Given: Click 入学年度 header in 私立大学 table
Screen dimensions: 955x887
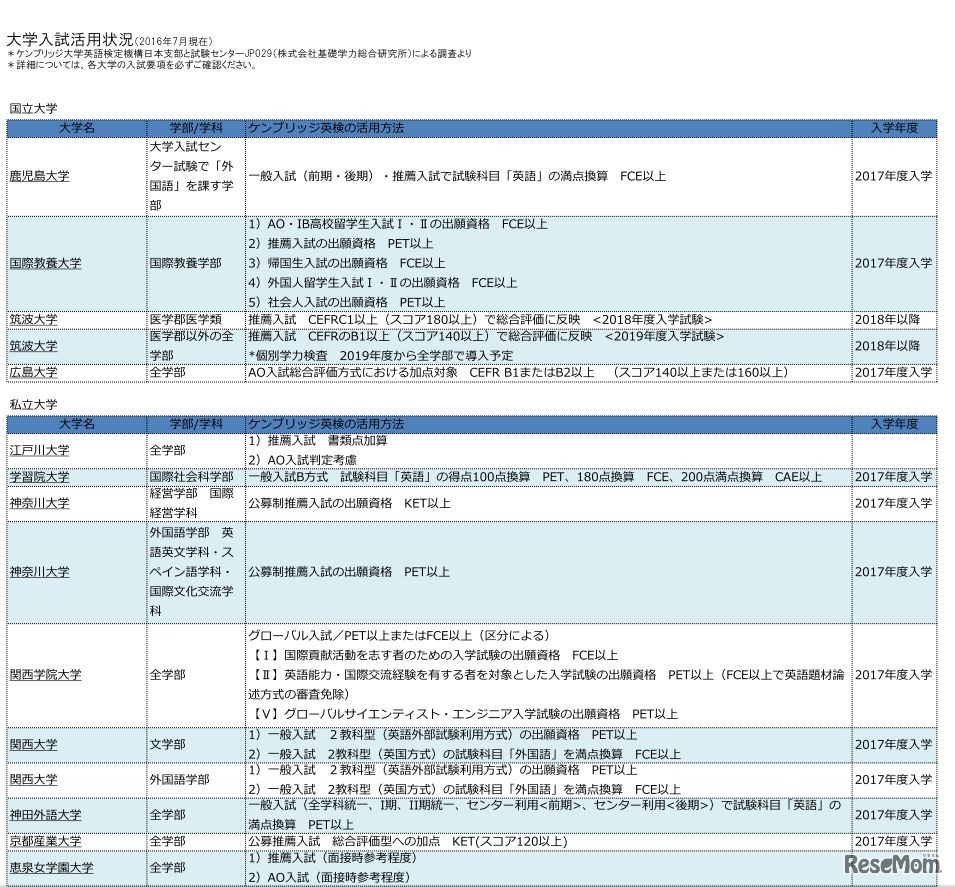Looking at the screenshot, I should click(x=893, y=424).
